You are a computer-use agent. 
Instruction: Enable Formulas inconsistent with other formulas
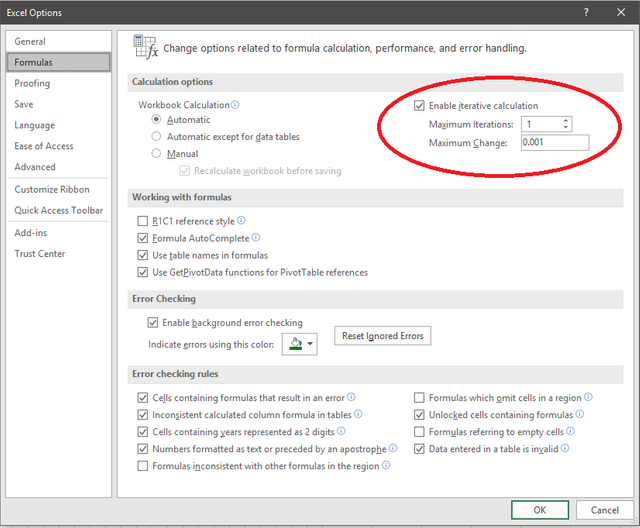pyautogui.click(x=142, y=466)
